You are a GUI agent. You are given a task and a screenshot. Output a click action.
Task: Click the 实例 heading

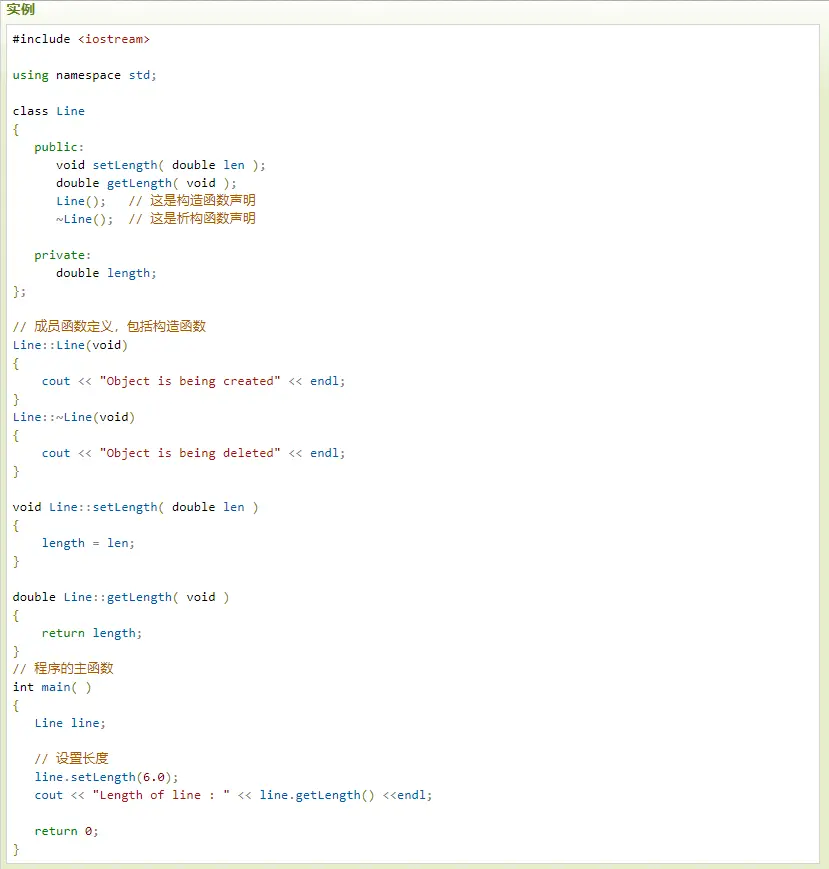(x=21, y=9)
